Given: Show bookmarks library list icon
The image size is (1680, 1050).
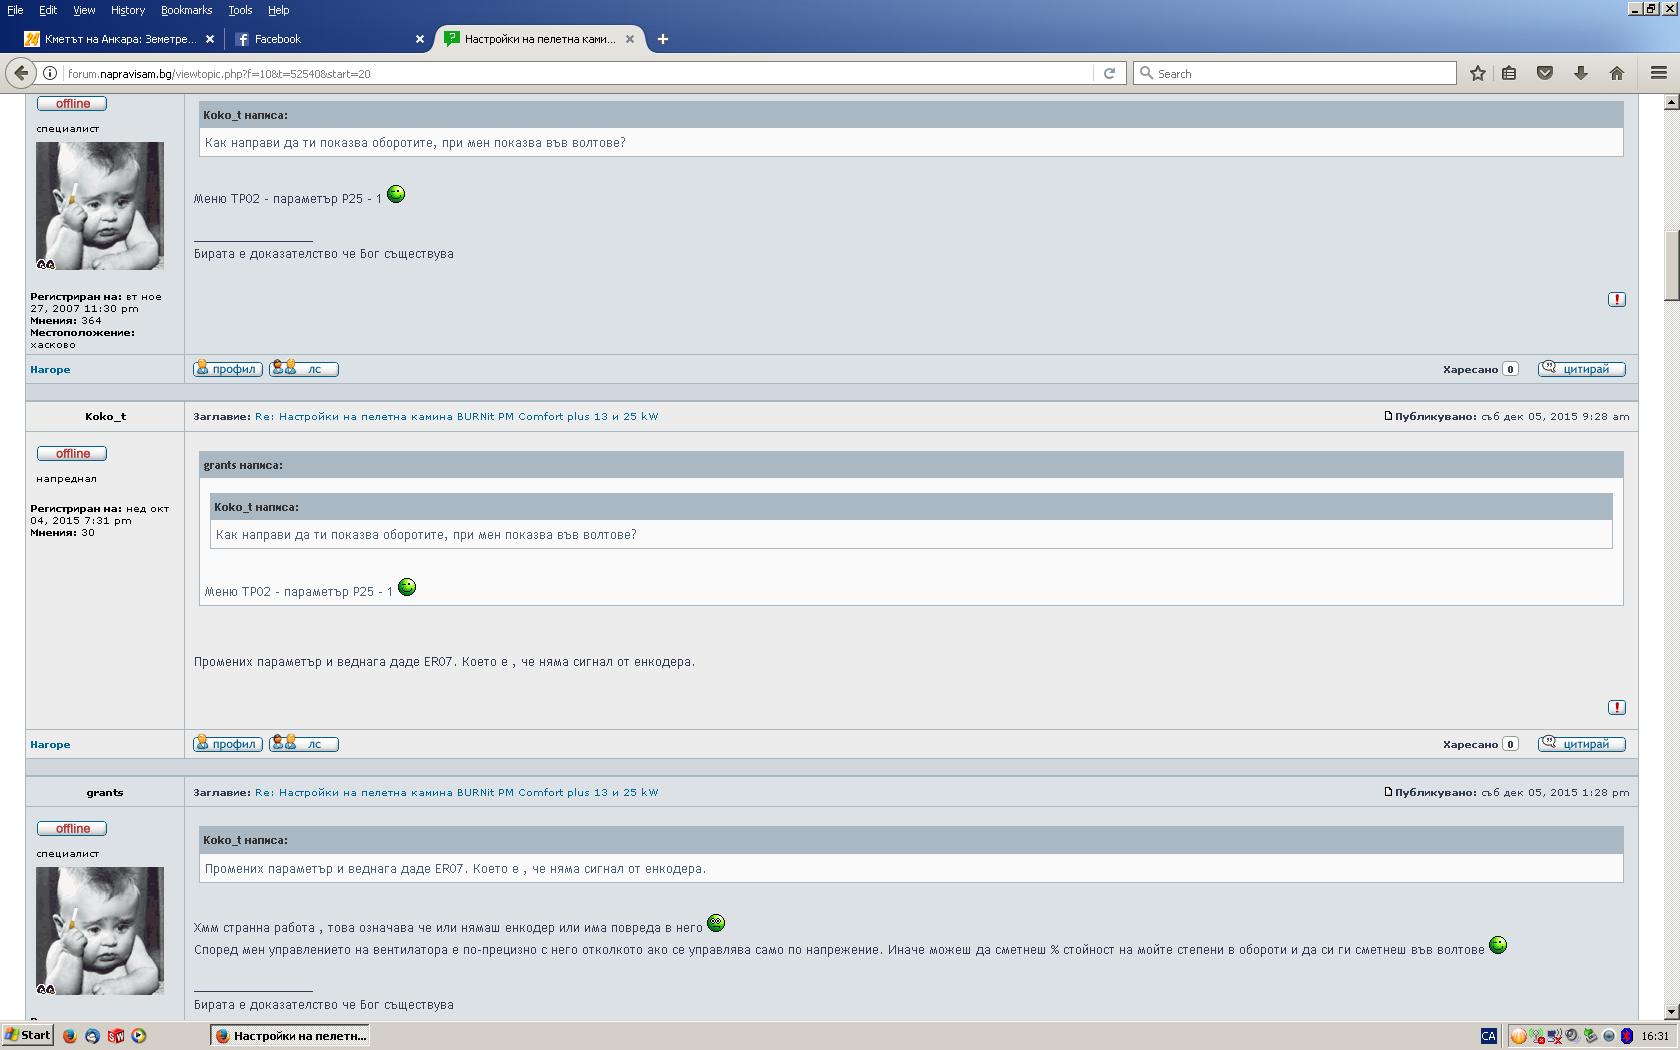Looking at the screenshot, I should (1509, 73).
